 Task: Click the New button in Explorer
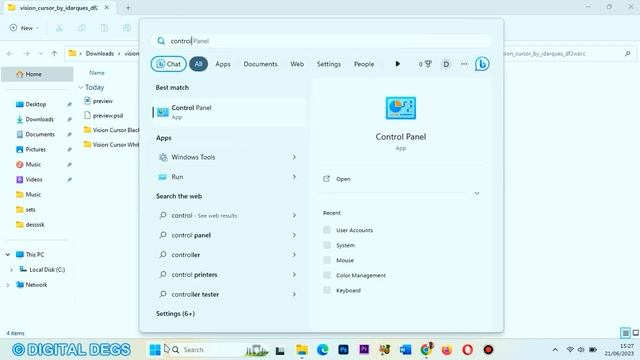[24, 28]
